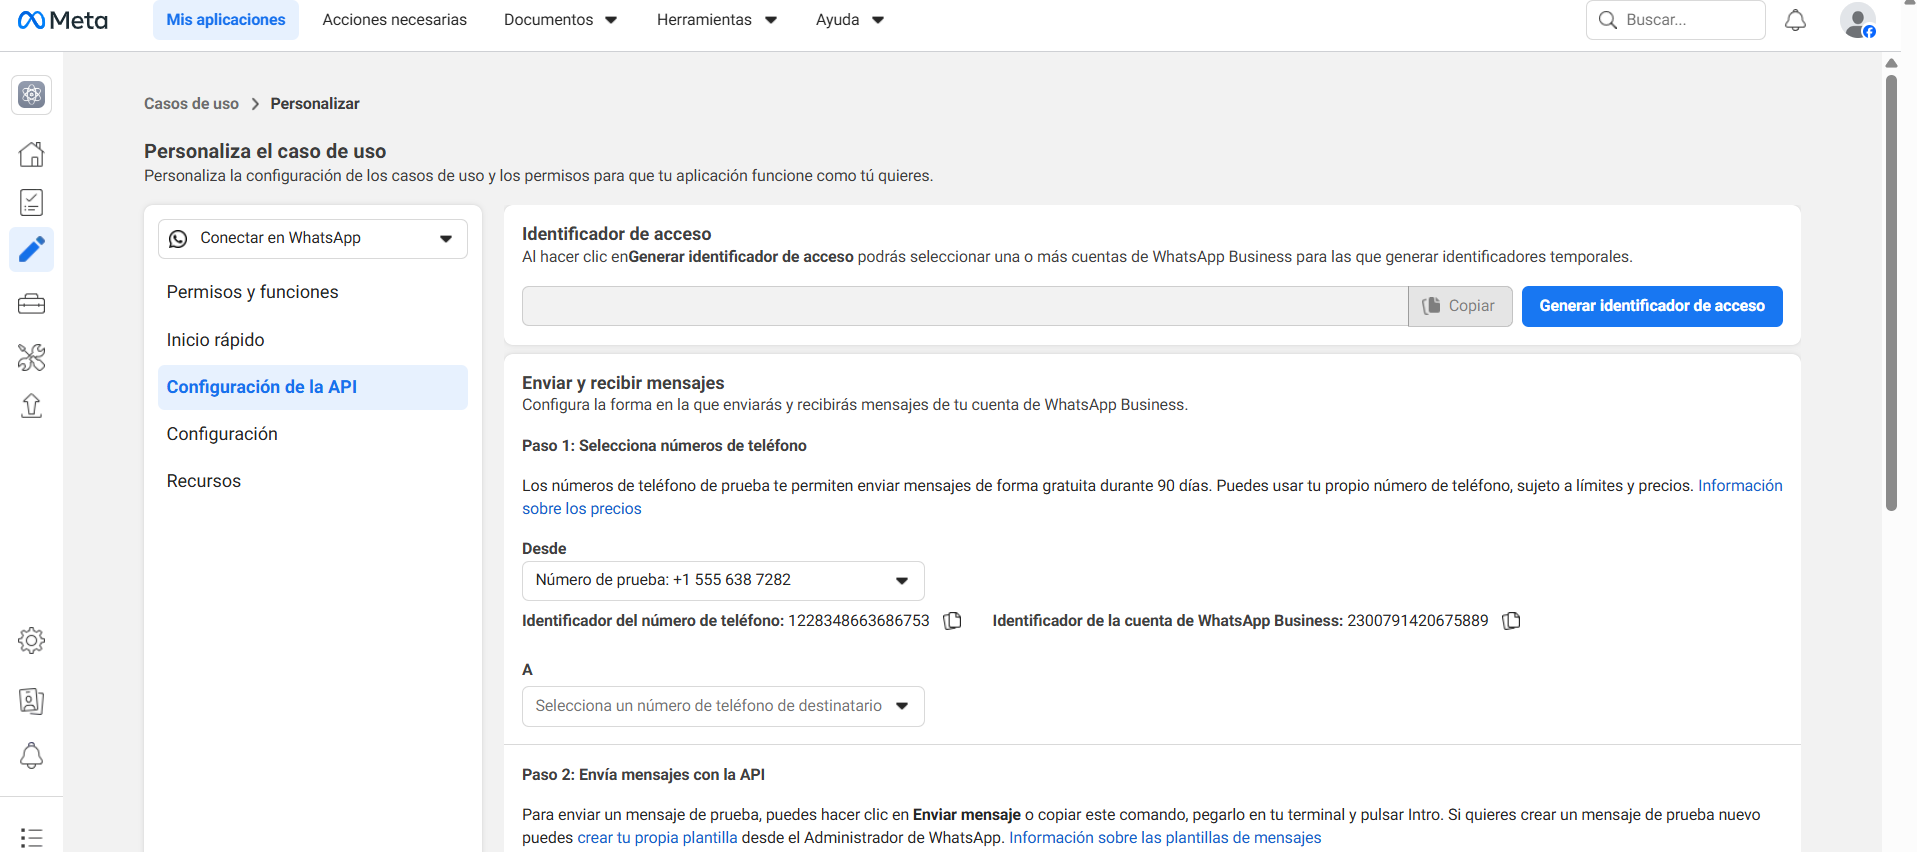
Task: Open the briefcase icon in the sidebar
Action: (32, 304)
